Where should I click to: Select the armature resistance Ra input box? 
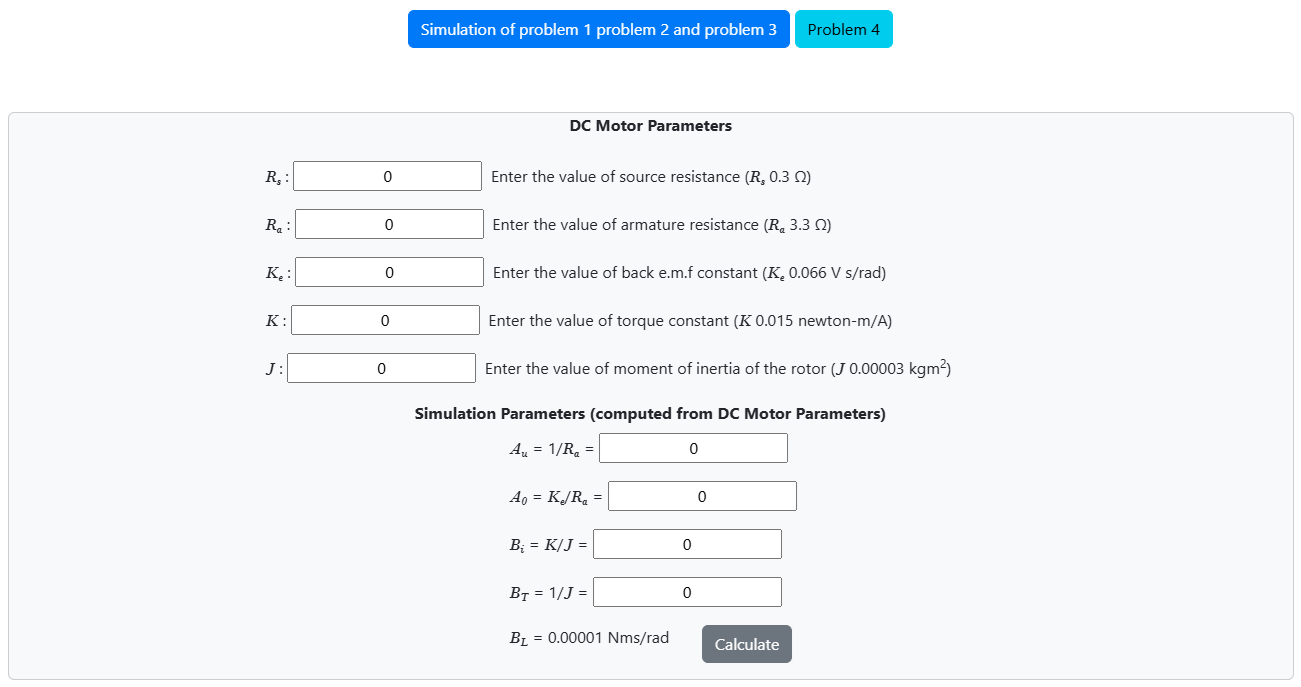click(x=389, y=225)
